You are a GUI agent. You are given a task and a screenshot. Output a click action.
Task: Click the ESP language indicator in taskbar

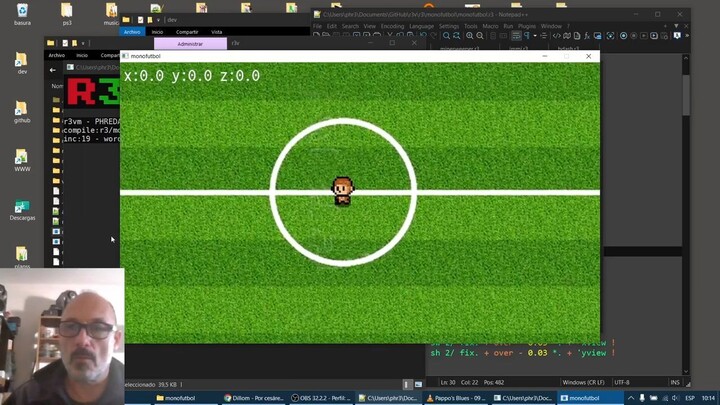coord(690,398)
